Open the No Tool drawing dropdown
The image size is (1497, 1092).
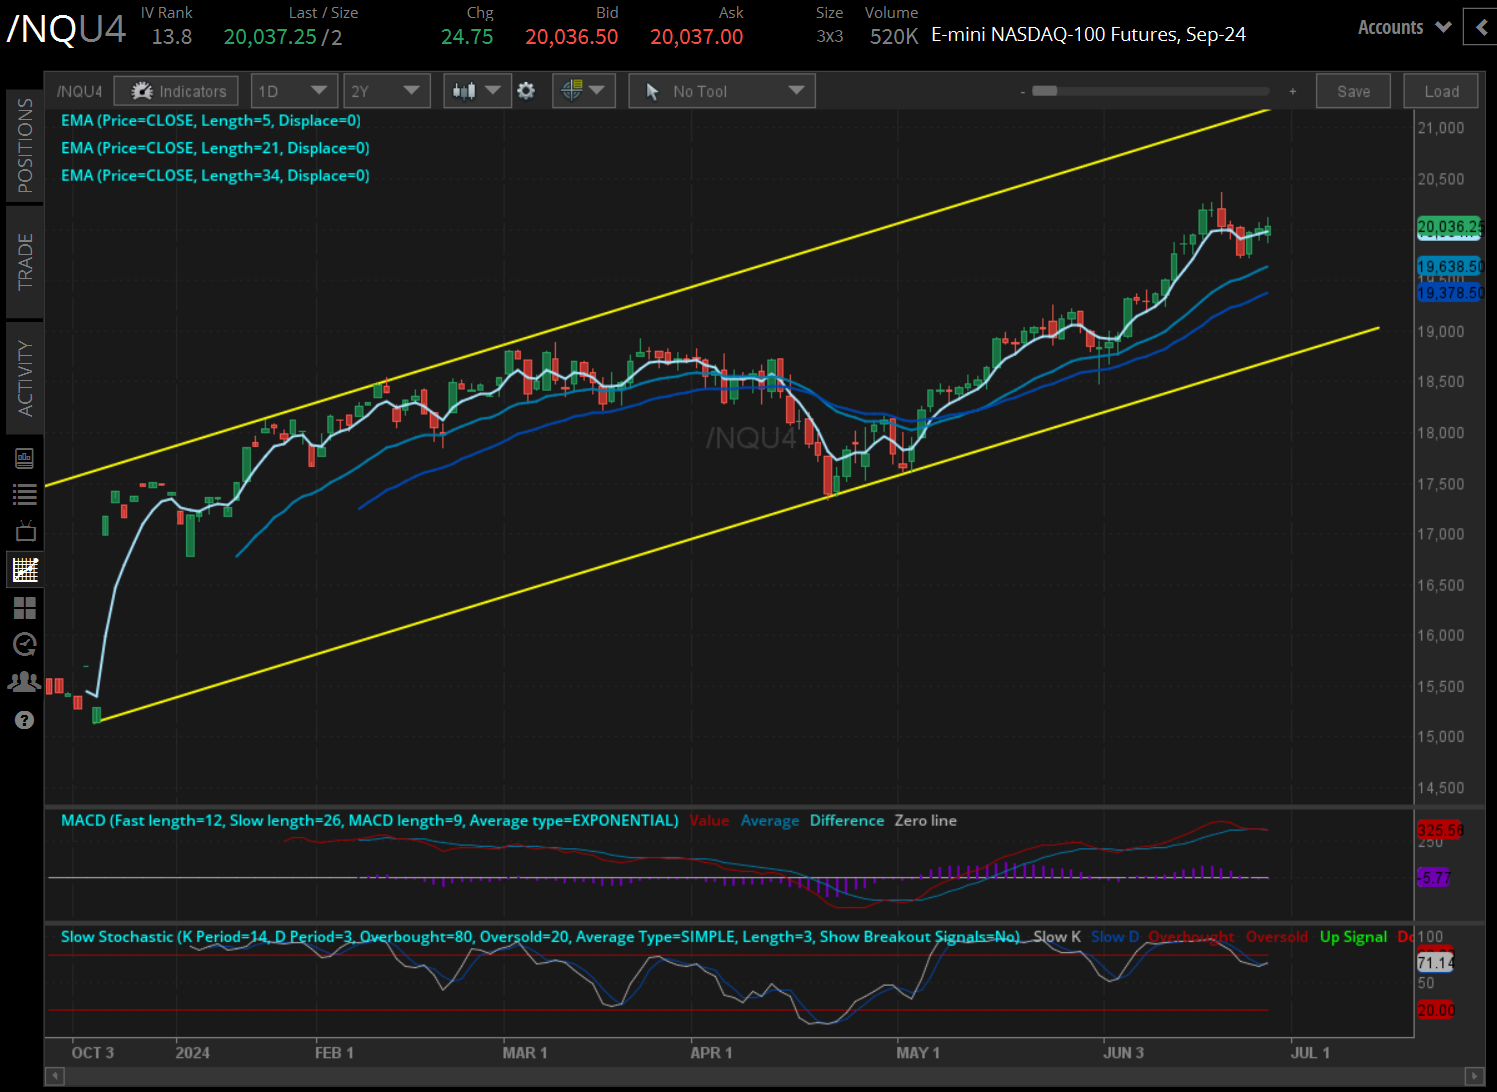(x=722, y=91)
